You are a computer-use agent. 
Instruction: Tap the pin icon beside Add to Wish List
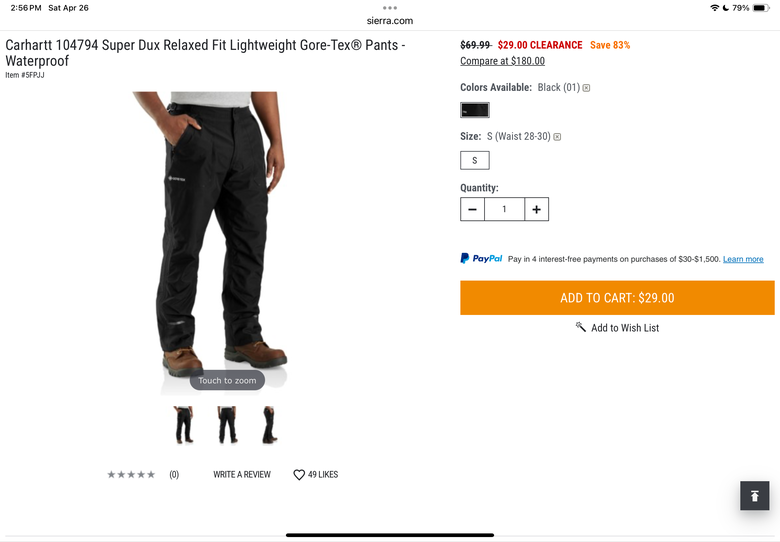tap(581, 327)
